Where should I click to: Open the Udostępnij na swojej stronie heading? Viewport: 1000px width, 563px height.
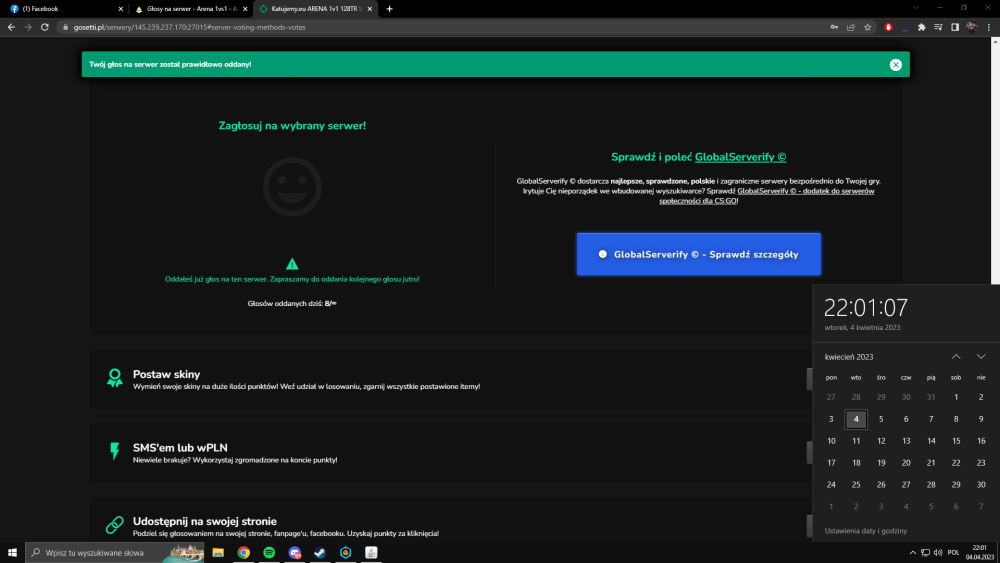click(205, 521)
